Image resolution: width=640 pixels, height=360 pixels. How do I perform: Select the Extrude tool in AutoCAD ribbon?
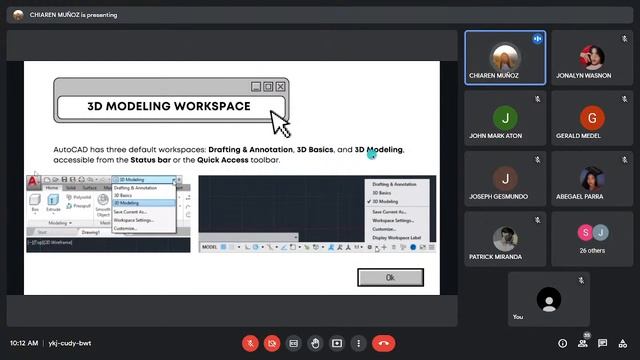[x=53, y=203]
